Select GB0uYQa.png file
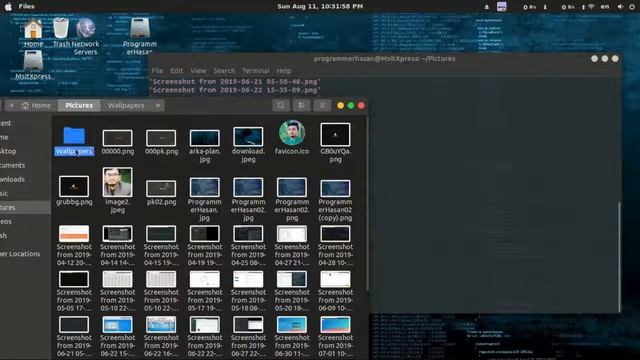 pyautogui.click(x=335, y=135)
